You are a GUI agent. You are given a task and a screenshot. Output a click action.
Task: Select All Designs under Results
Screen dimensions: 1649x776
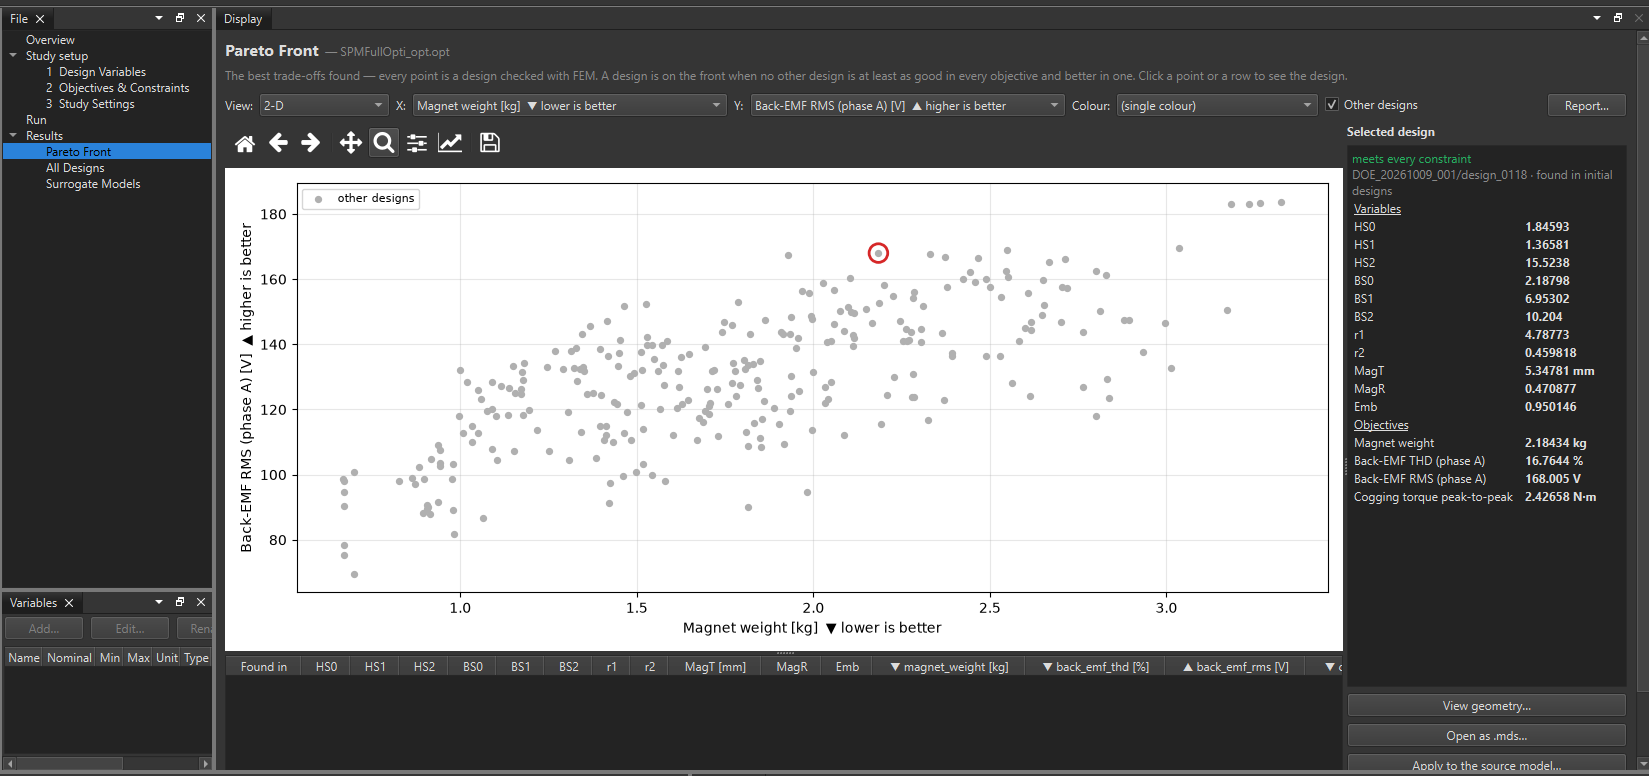pyautogui.click(x=75, y=168)
